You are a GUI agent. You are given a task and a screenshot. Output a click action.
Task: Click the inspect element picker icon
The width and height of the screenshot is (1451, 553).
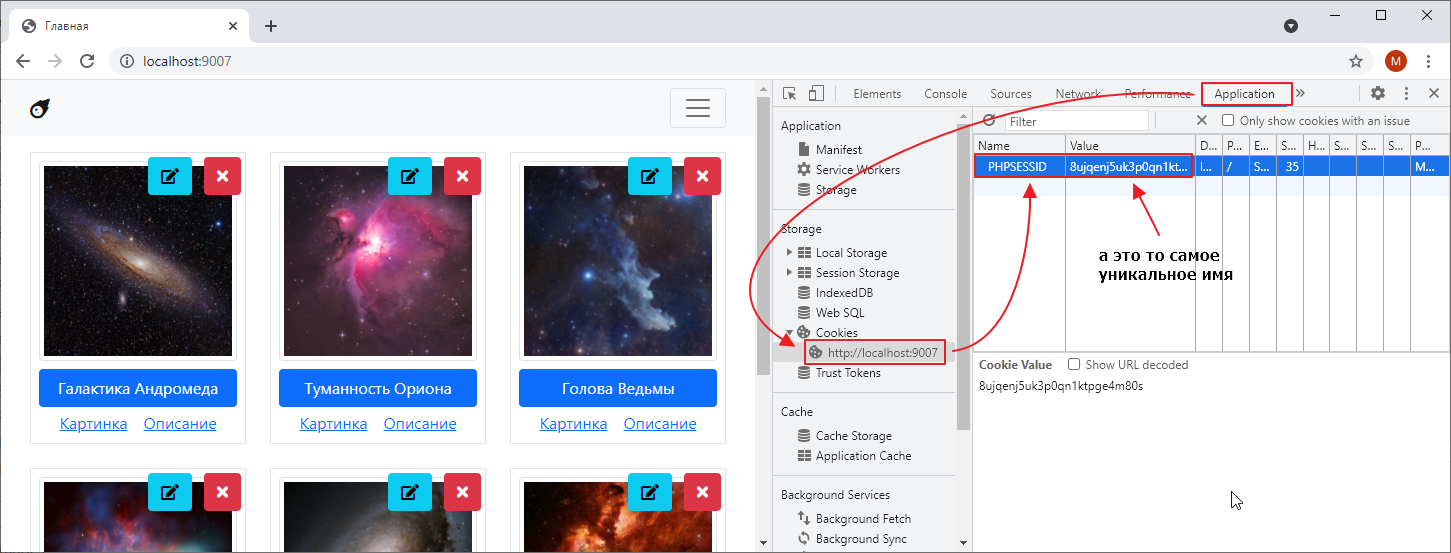789,94
